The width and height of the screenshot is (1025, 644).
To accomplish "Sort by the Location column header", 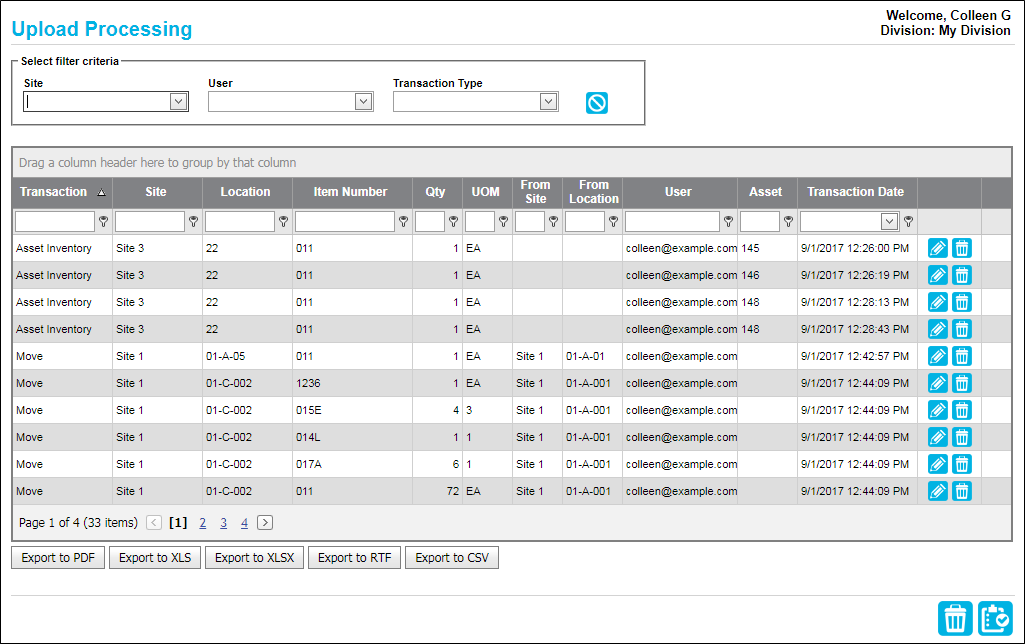I will pos(246,192).
